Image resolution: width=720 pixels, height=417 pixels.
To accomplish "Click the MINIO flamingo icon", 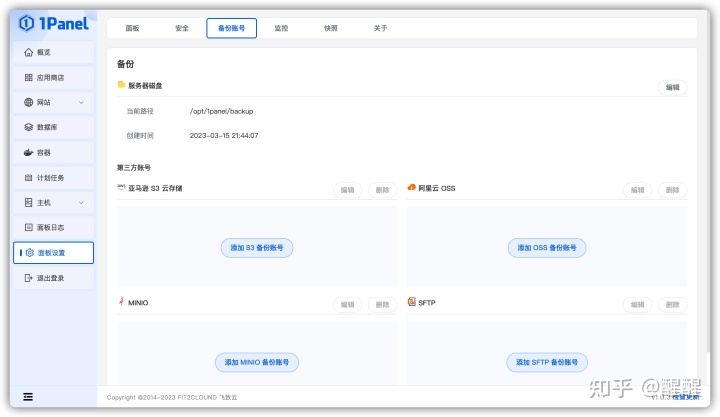I will [121, 302].
